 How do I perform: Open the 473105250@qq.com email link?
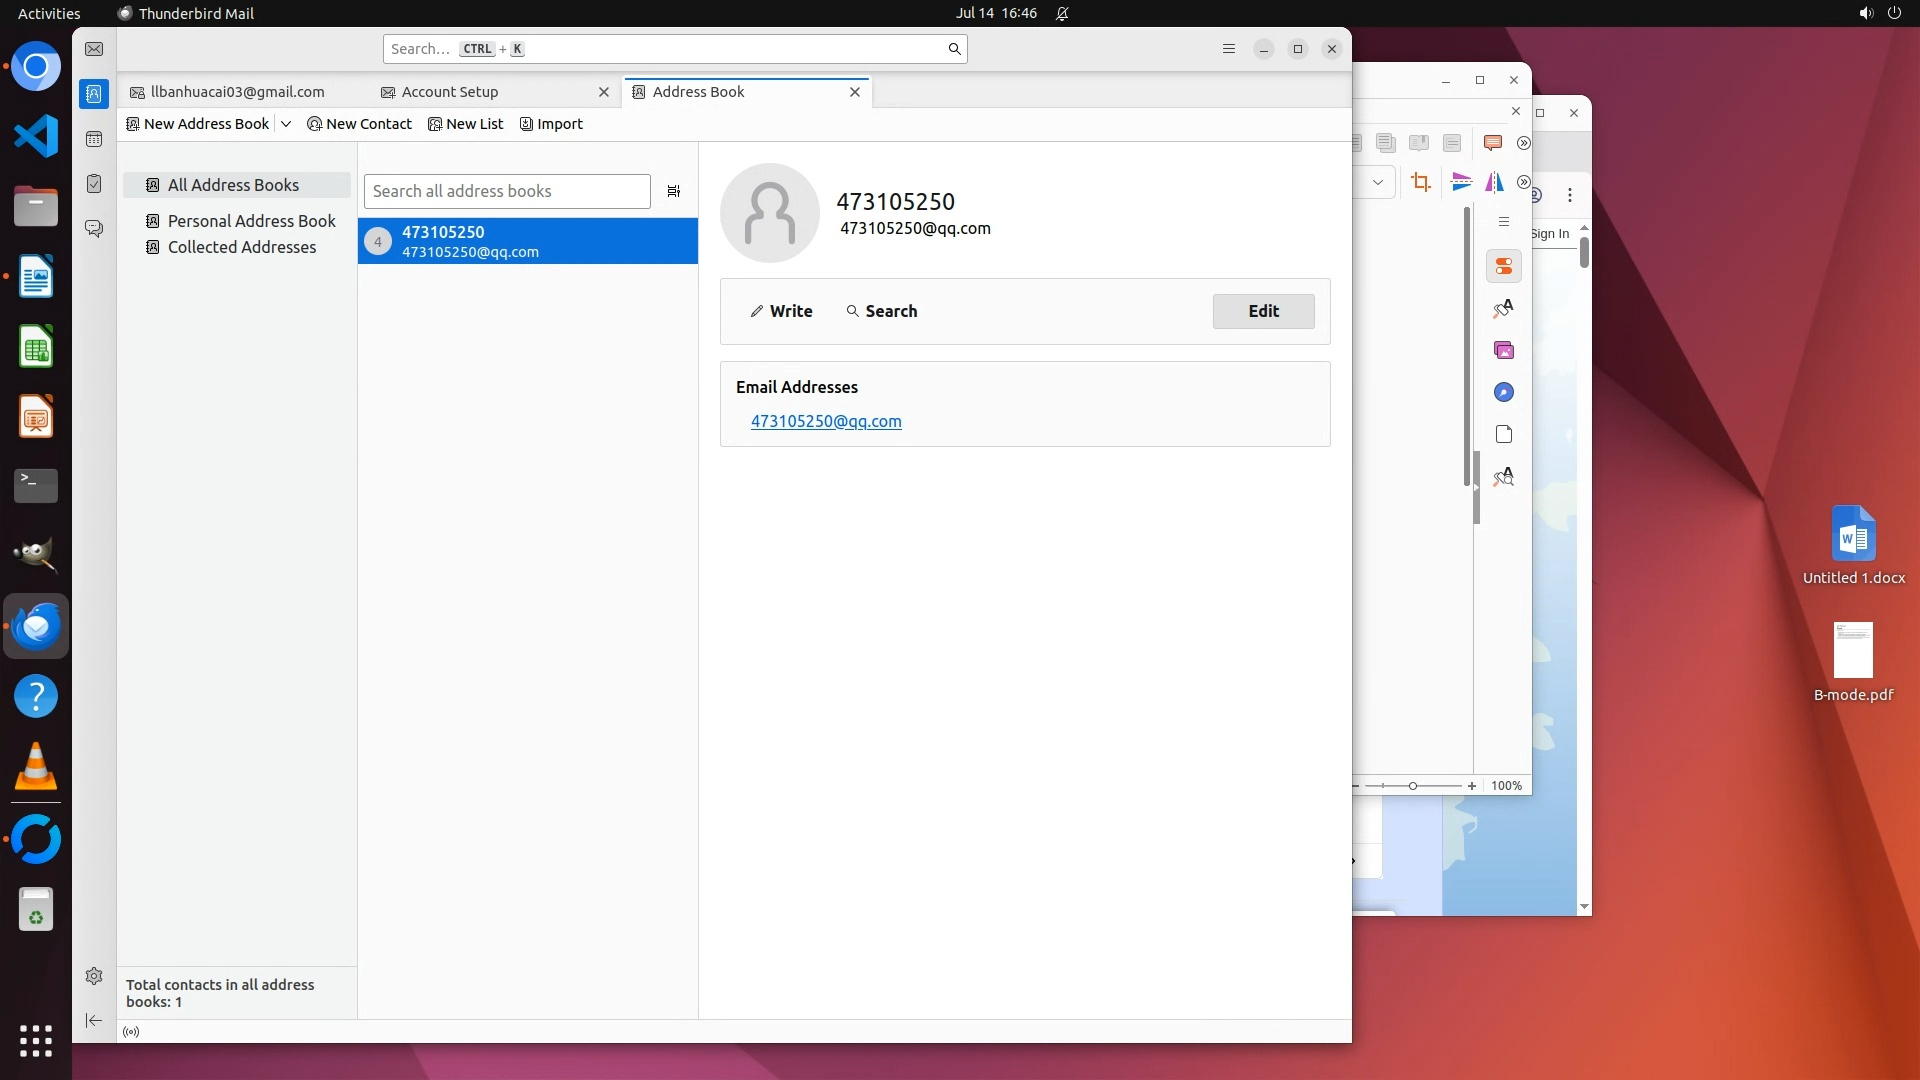point(826,421)
